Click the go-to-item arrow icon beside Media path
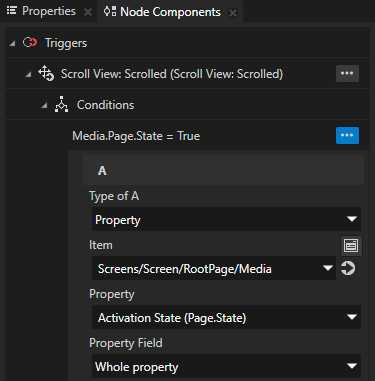 click(x=348, y=268)
